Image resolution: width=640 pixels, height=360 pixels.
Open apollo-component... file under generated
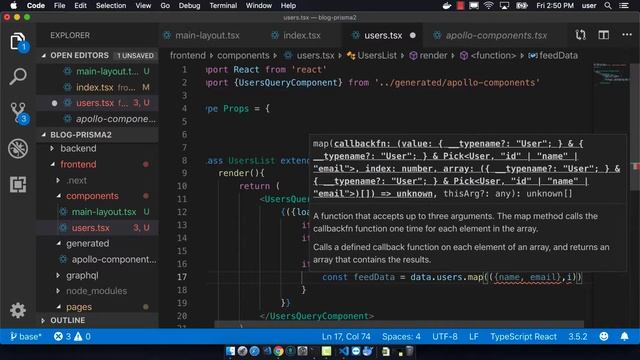click(98, 260)
